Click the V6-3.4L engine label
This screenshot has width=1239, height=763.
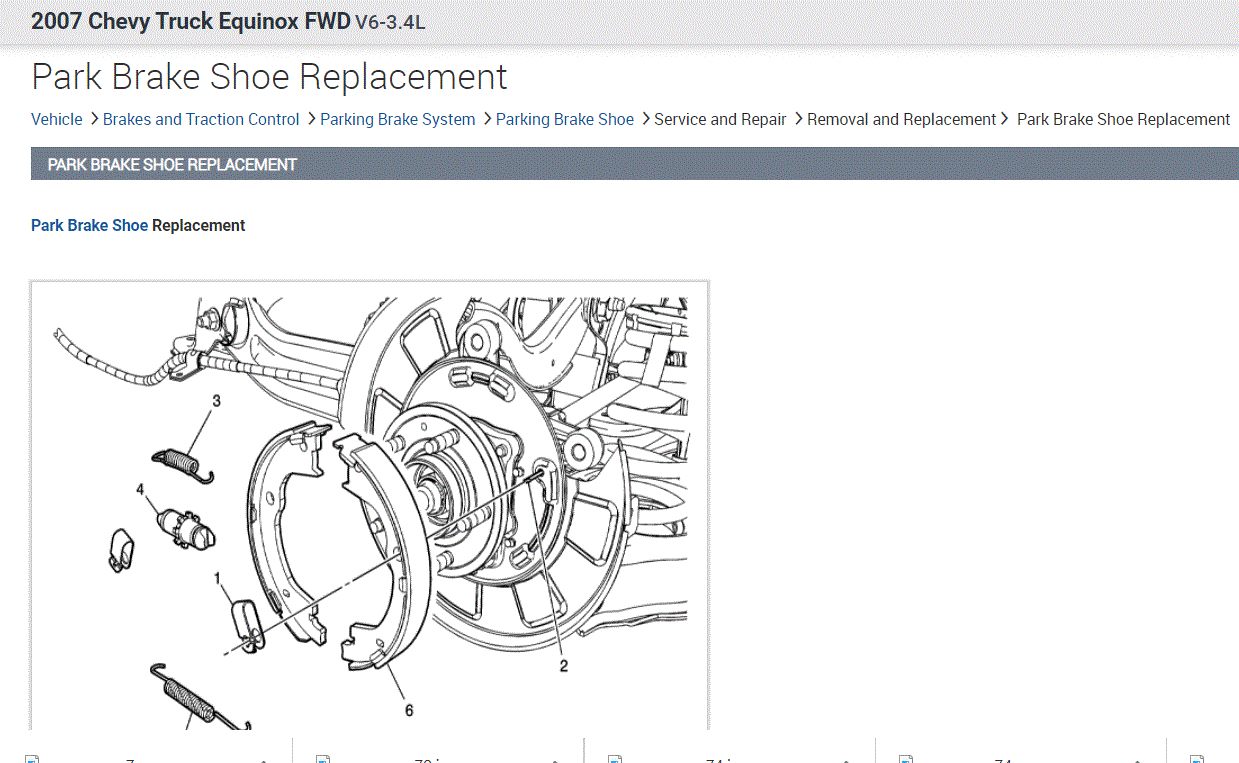[390, 22]
